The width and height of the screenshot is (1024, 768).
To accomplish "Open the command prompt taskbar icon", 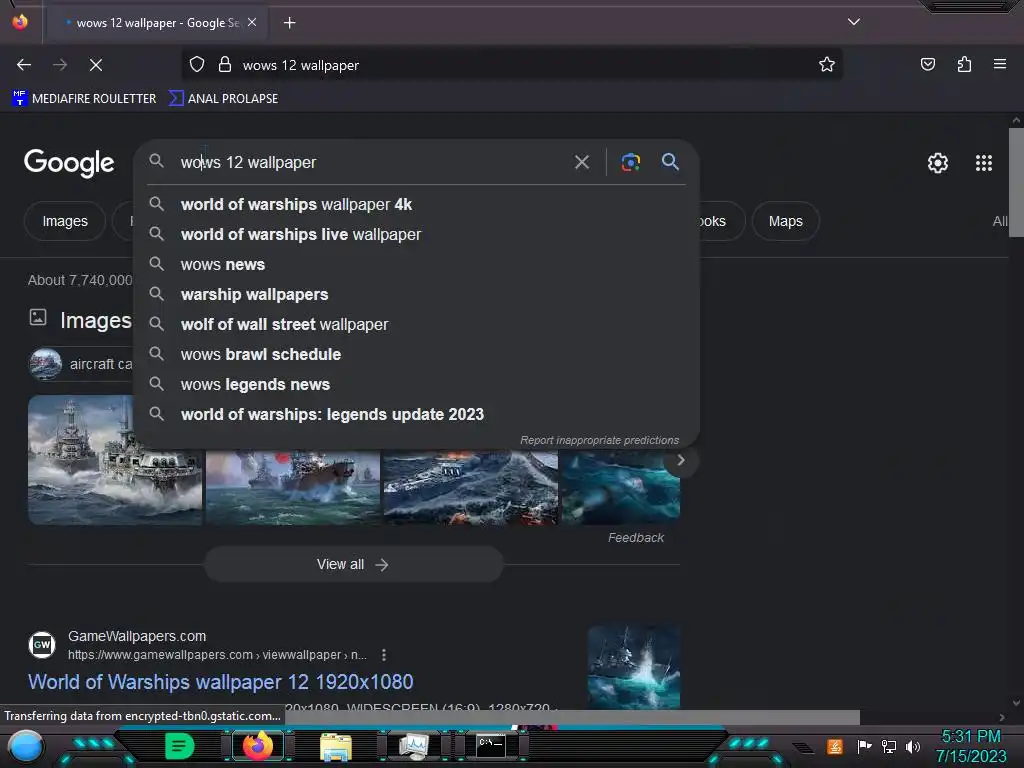I will click(x=490, y=745).
